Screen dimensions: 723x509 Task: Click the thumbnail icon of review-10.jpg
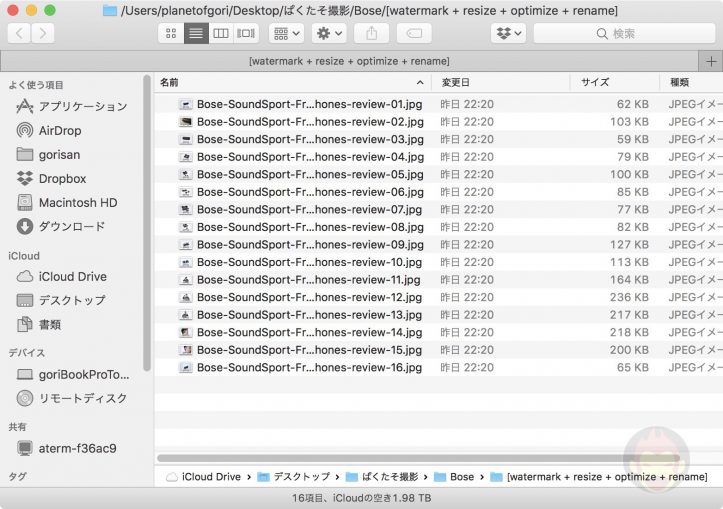tap(185, 262)
